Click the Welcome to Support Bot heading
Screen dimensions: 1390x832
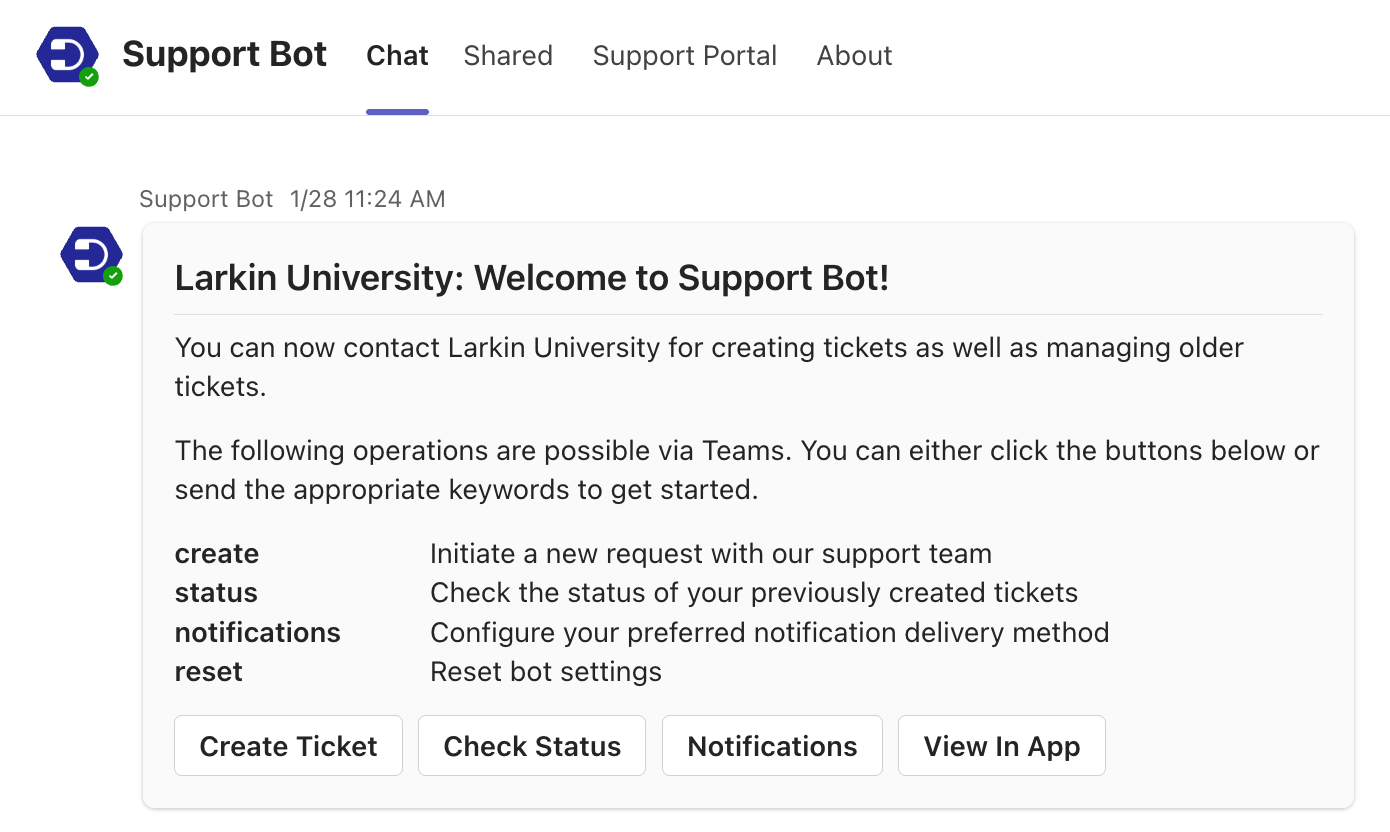(x=532, y=278)
